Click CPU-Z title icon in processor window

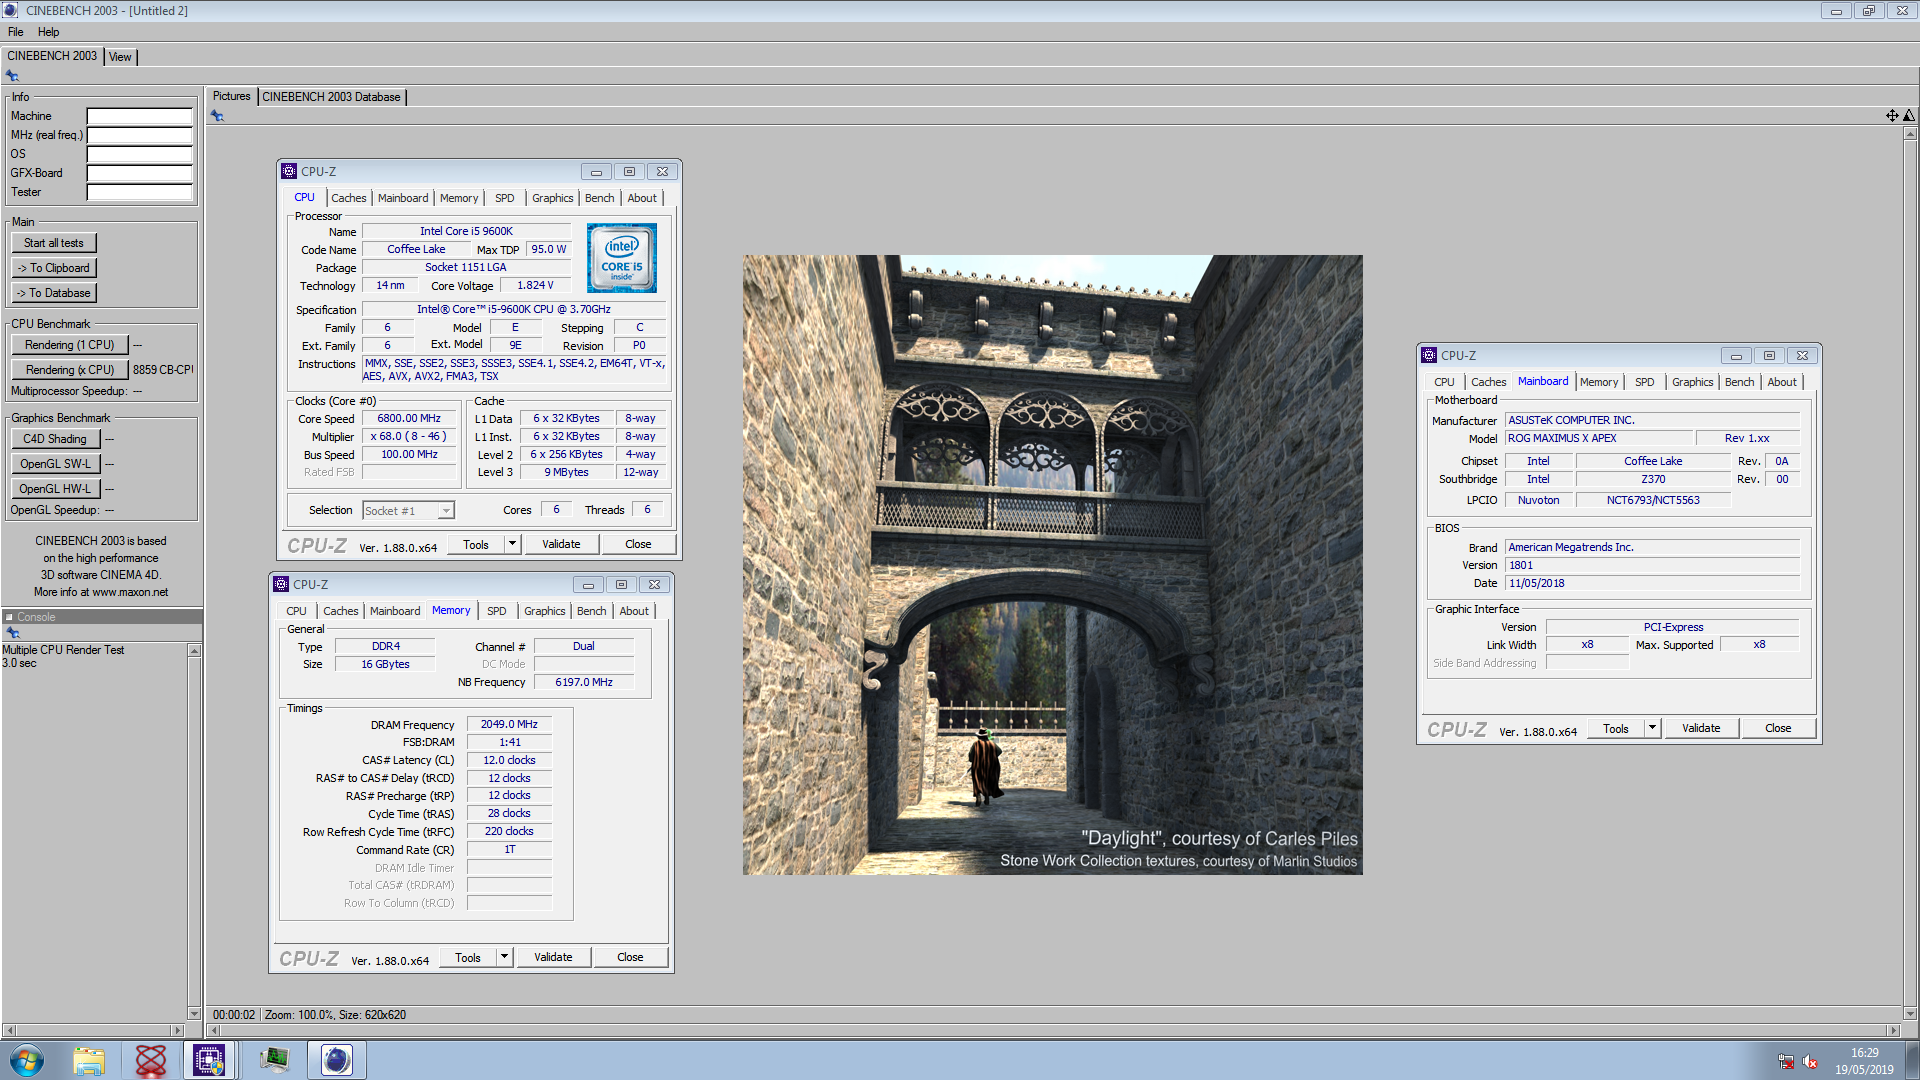coord(289,171)
